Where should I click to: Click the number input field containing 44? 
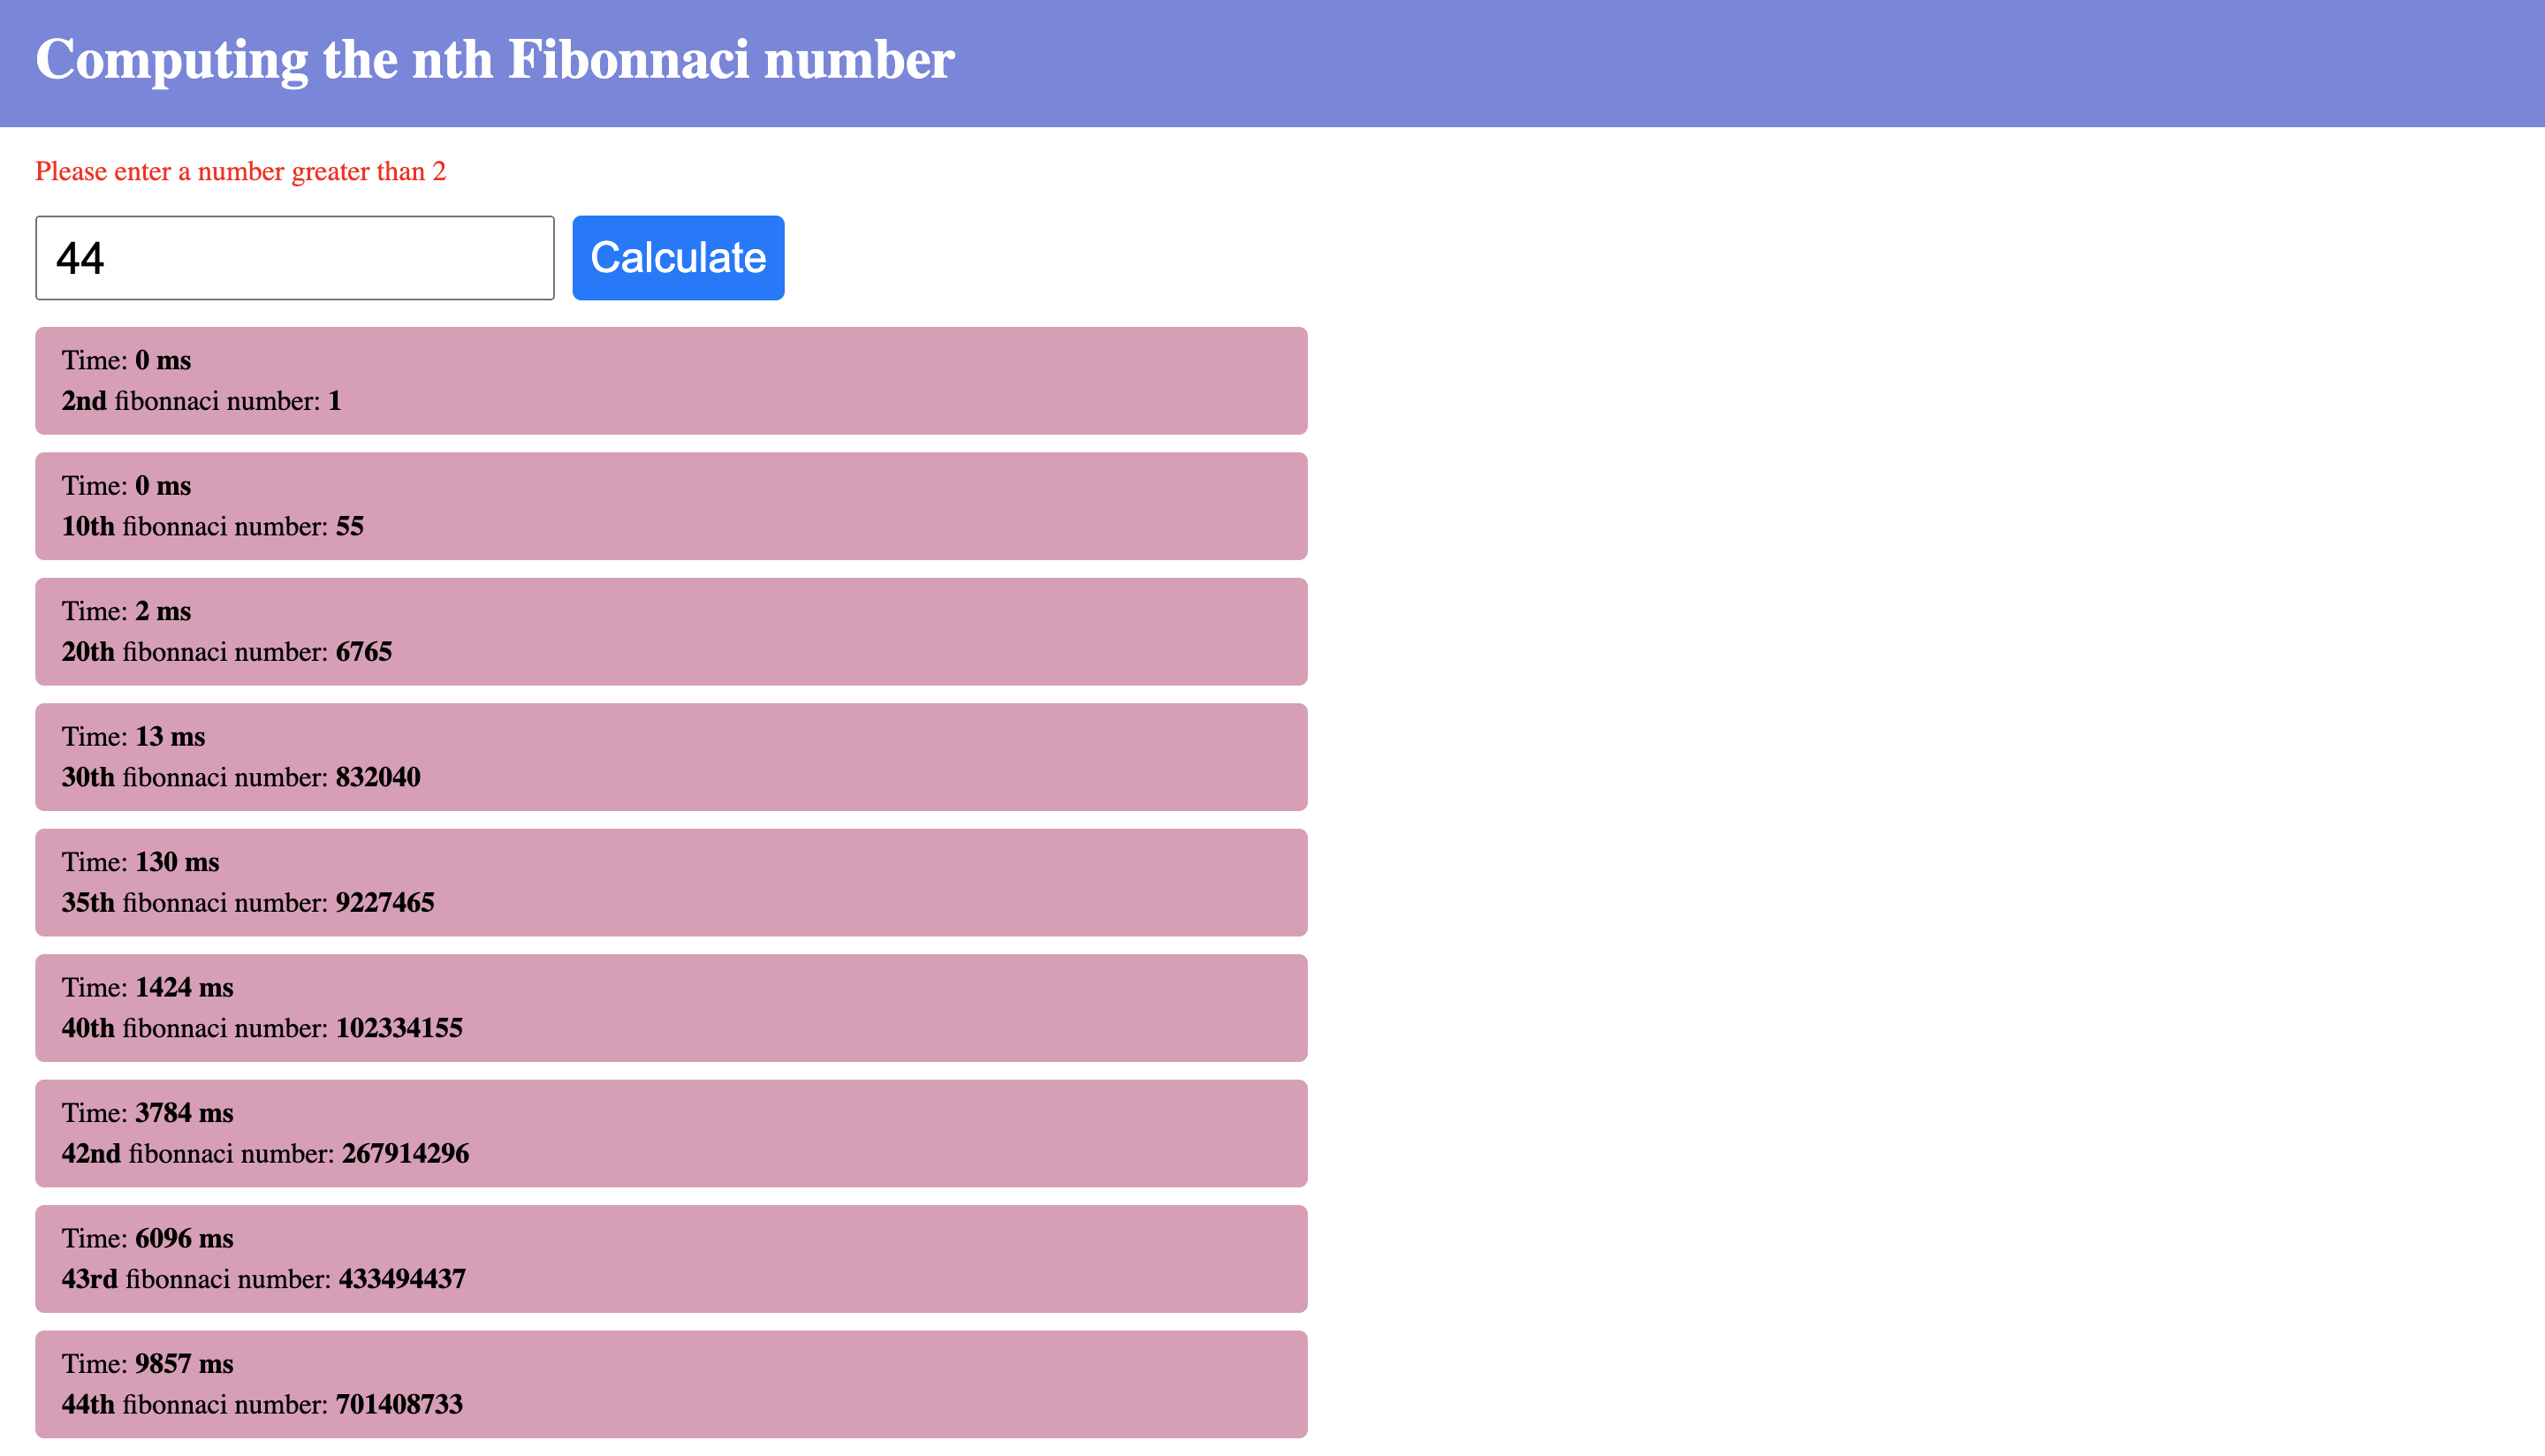pyautogui.click(x=293, y=257)
